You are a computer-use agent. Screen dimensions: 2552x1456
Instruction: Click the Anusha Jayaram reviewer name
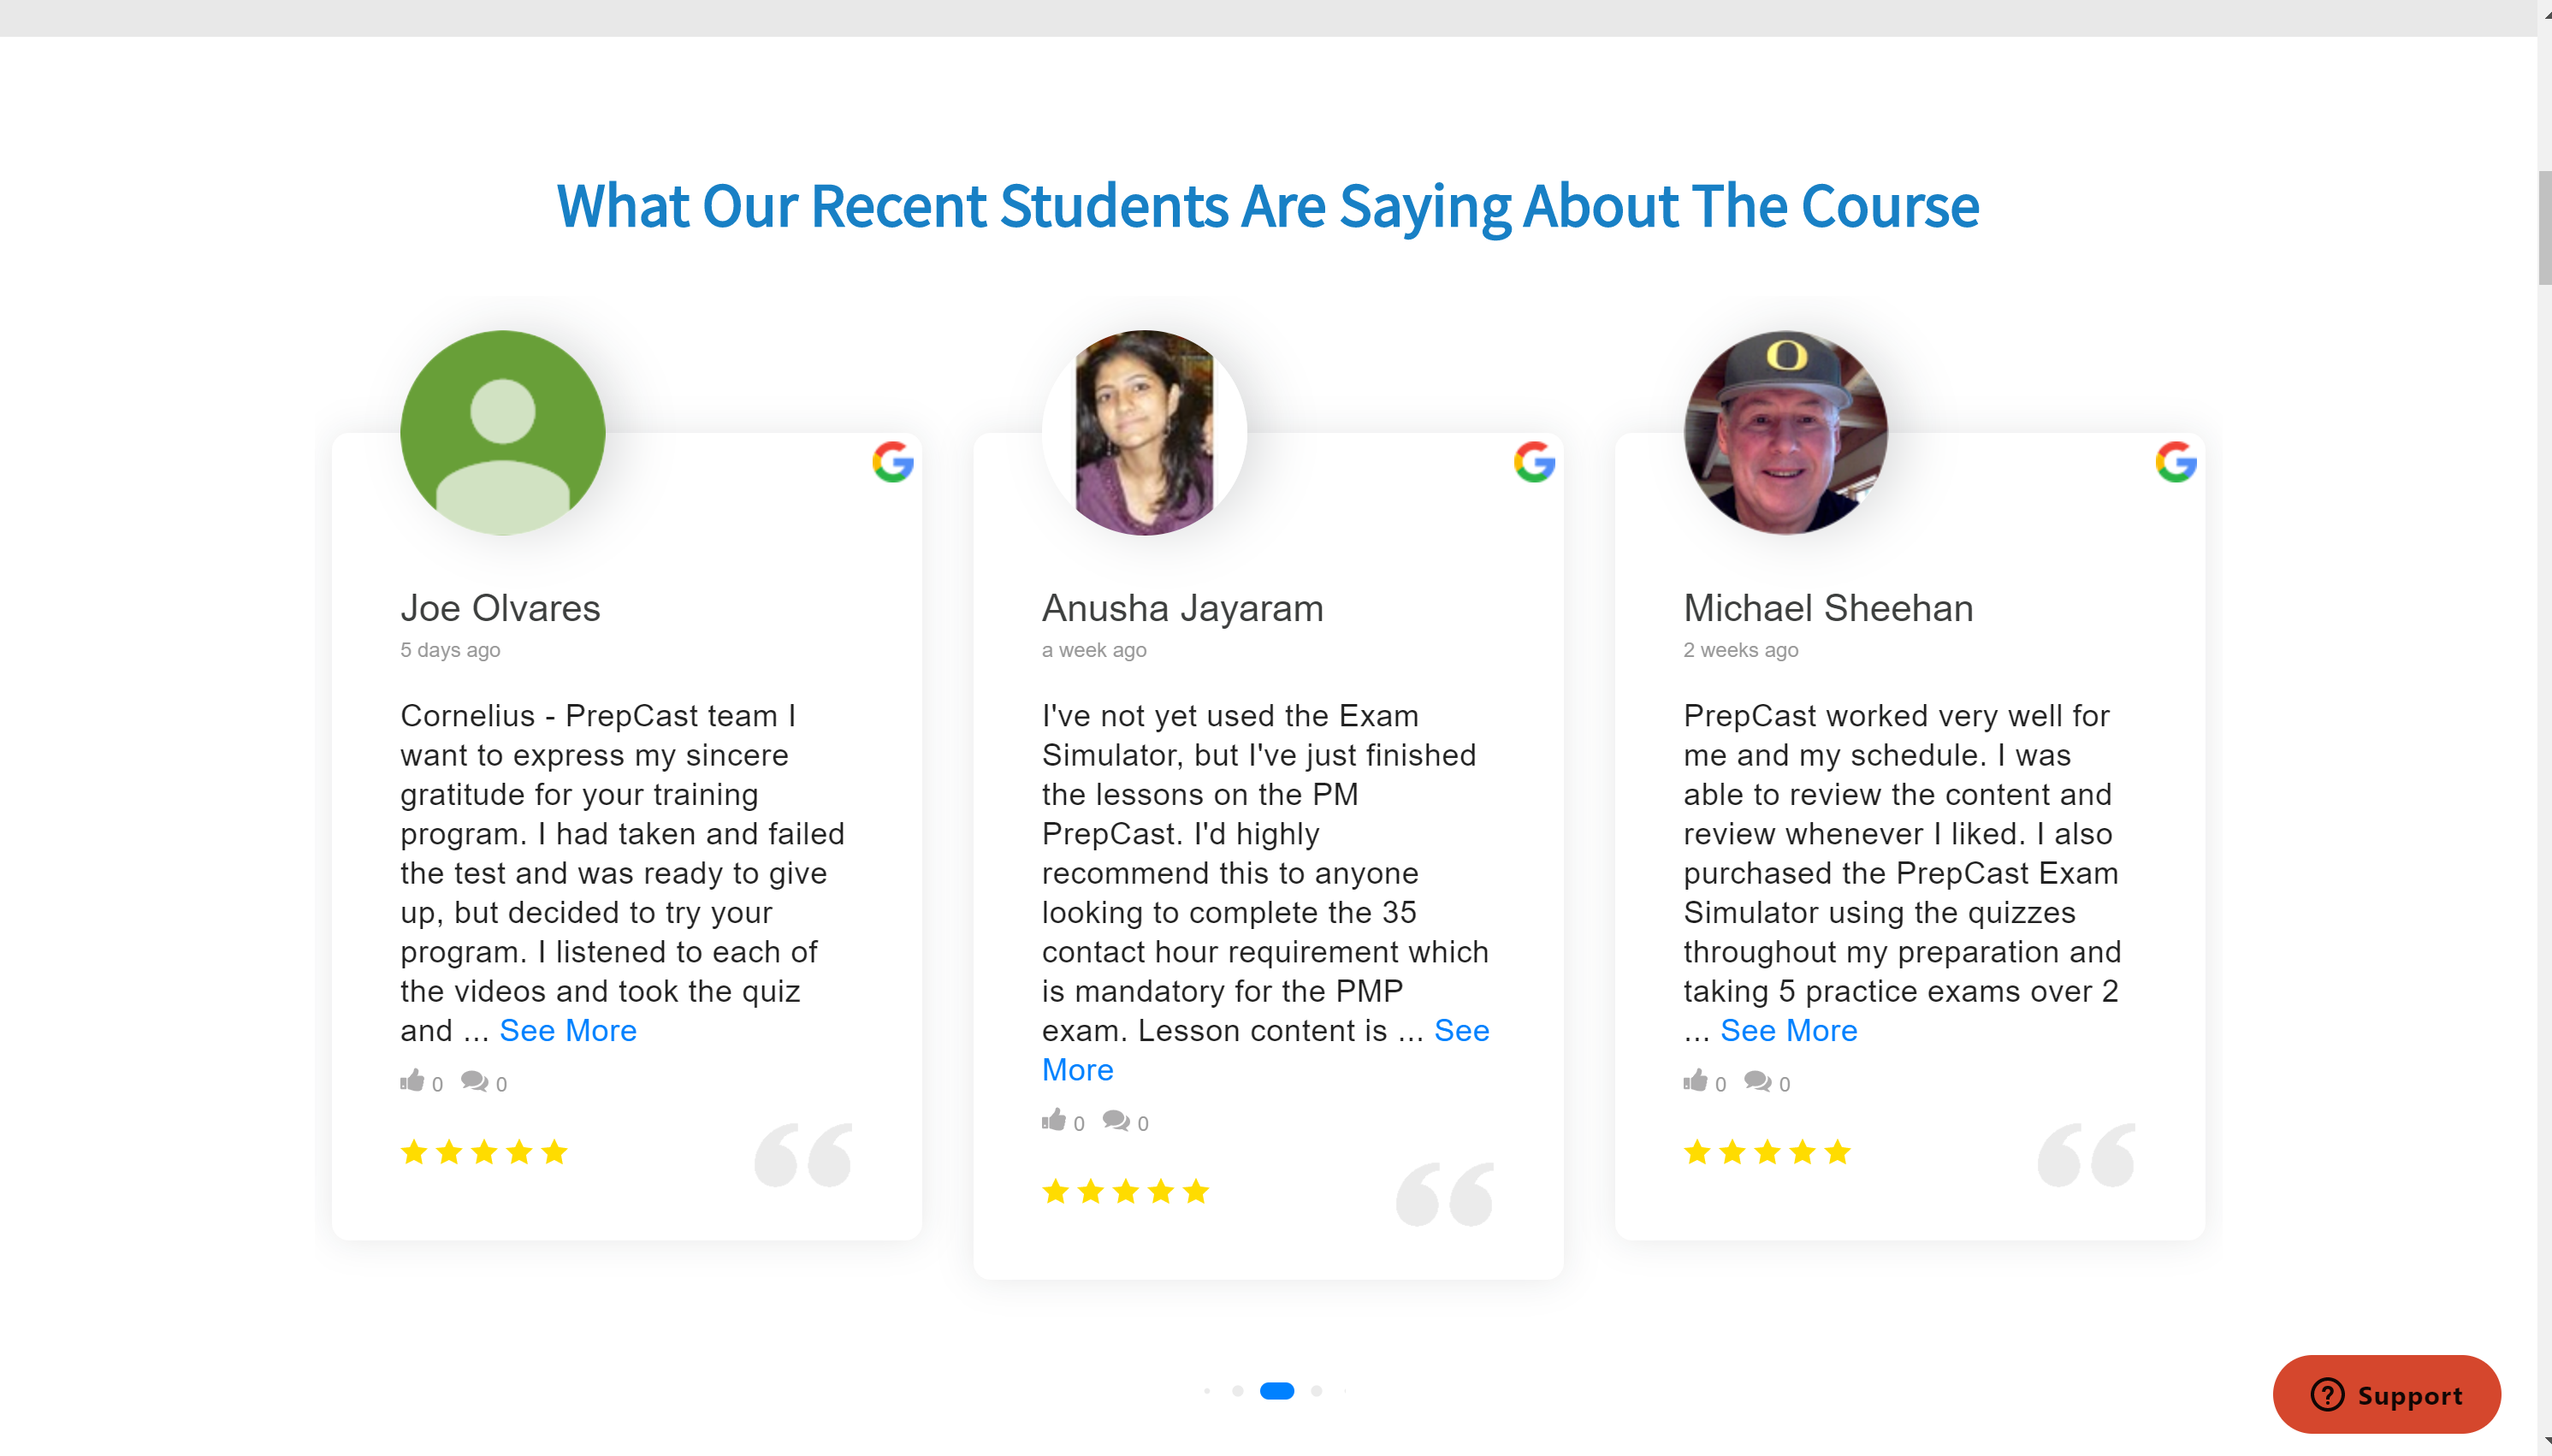pyautogui.click(x=1182, y=608)
